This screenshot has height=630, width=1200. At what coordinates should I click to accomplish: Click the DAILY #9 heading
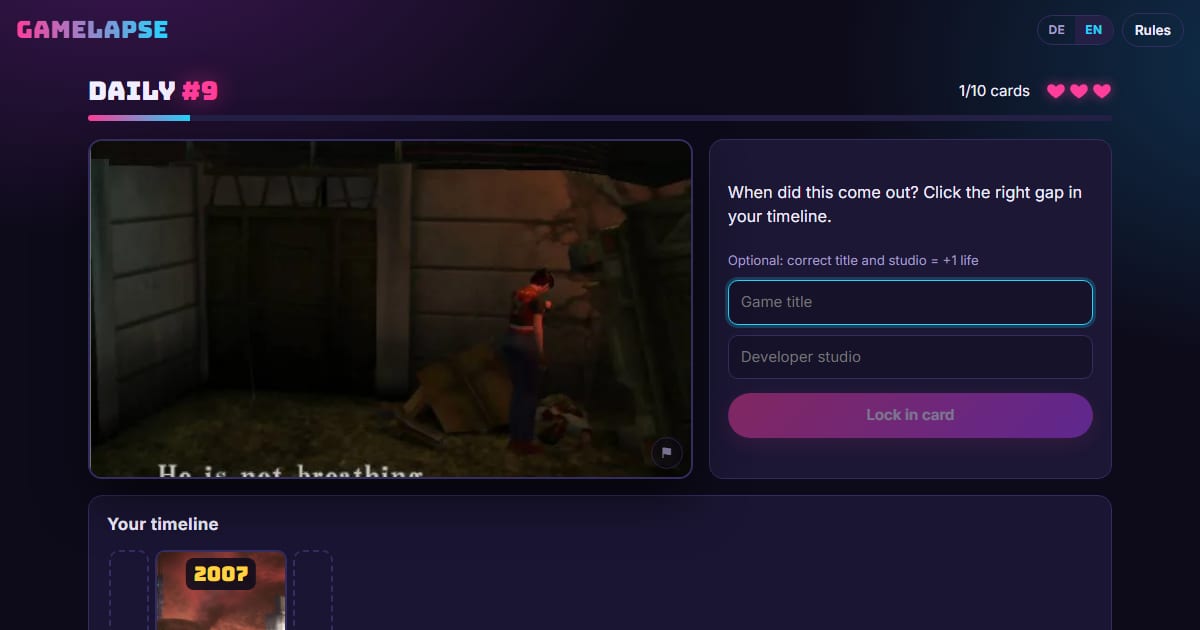(153, 91)
